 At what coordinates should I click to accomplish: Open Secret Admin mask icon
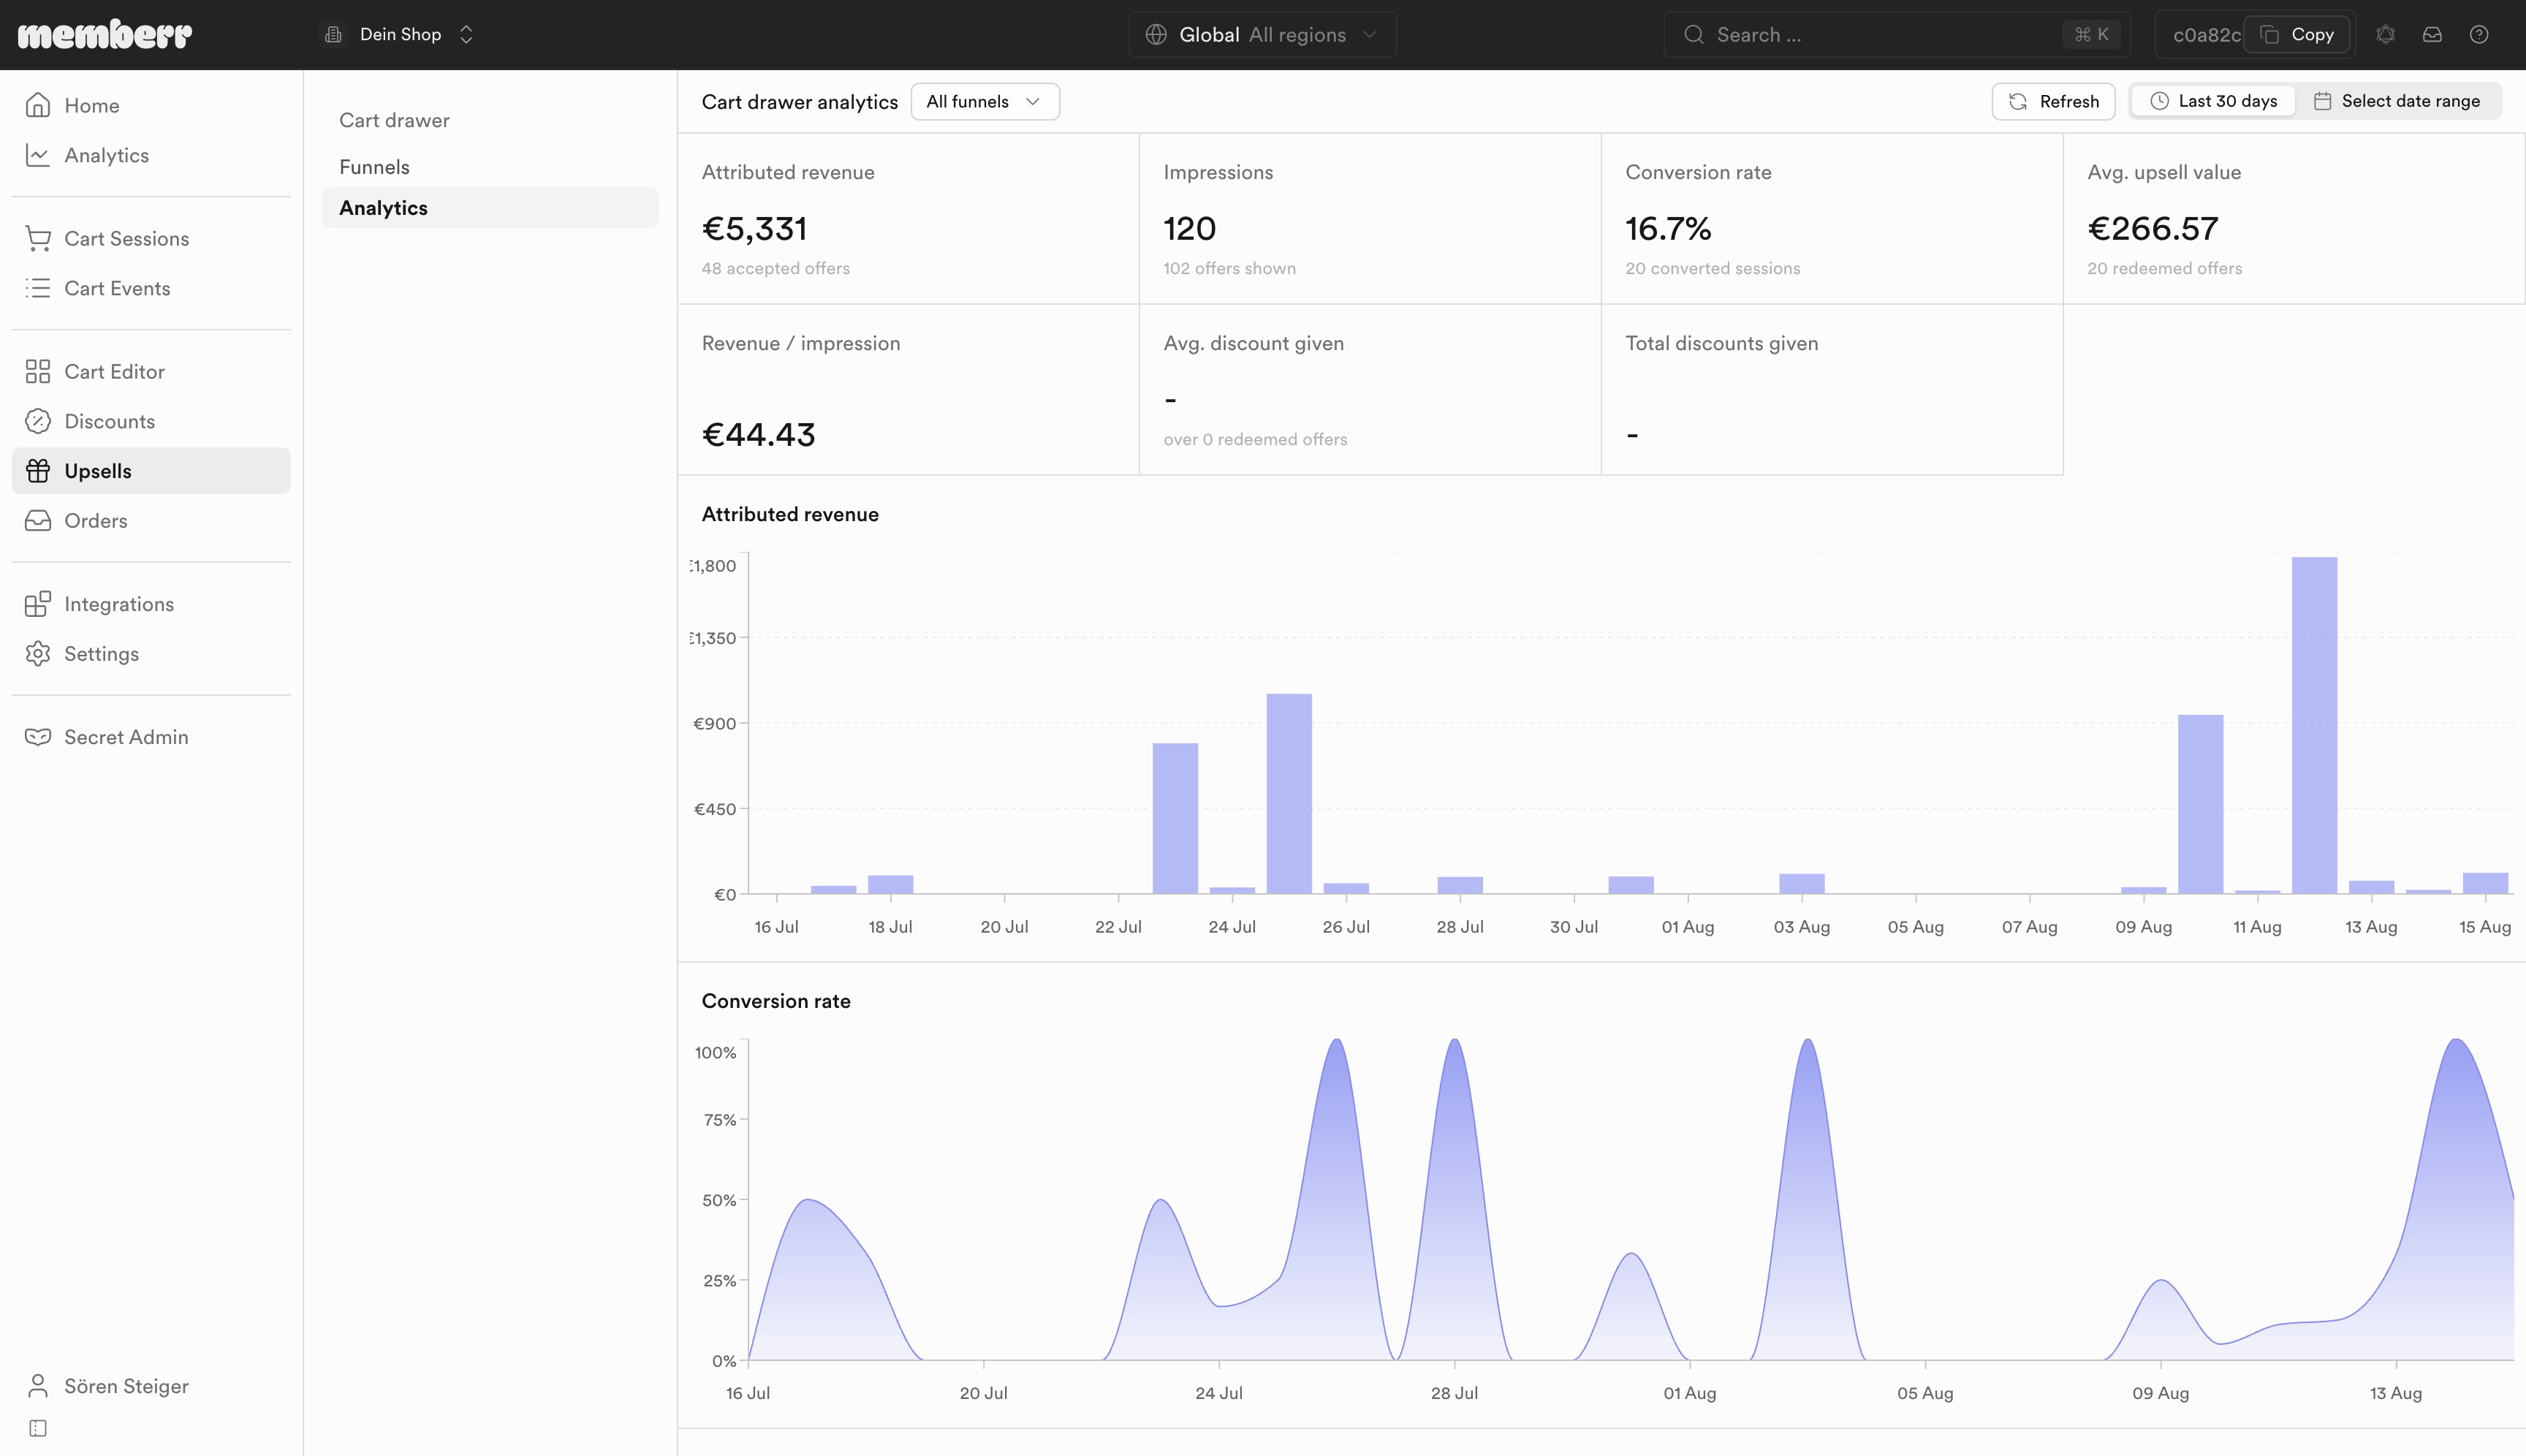[38, 737]
